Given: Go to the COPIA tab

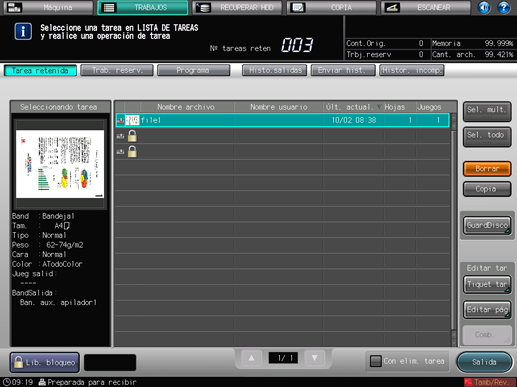Looking at the screenshot, I should [332, 7].
